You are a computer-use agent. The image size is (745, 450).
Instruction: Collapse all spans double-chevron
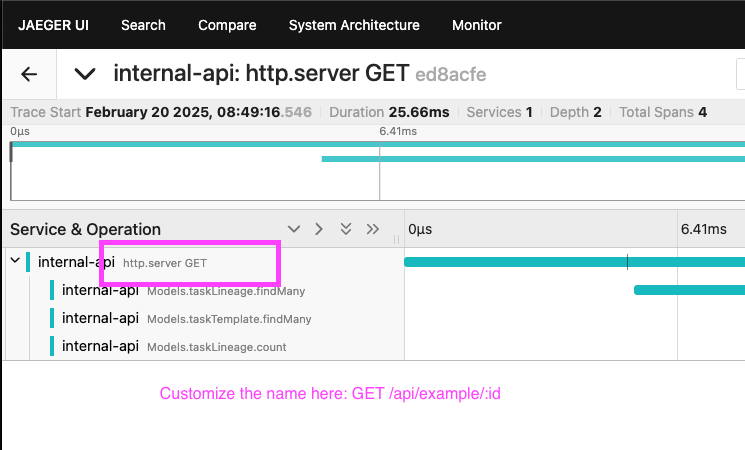pos(373,229)
